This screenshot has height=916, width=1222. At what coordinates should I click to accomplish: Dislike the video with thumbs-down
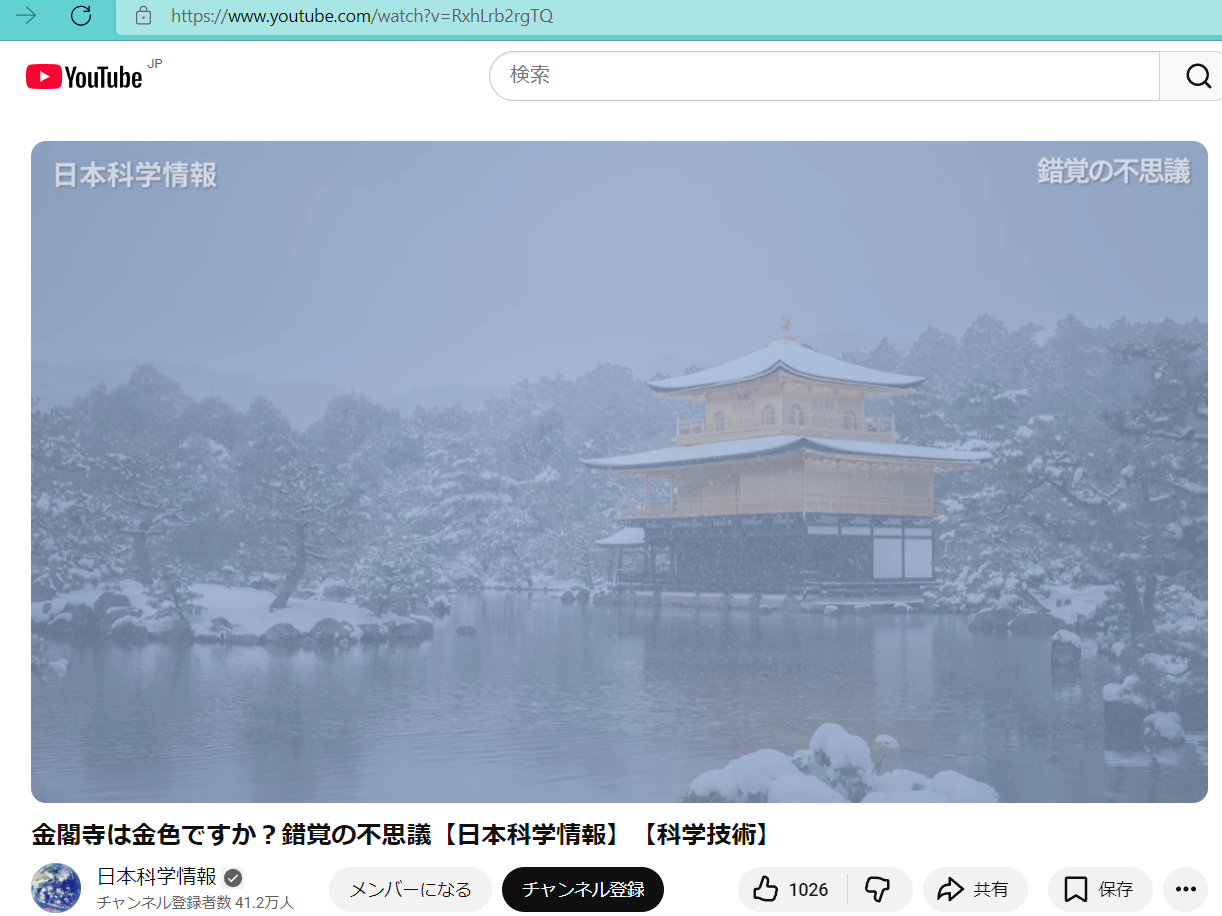[878, 889]
